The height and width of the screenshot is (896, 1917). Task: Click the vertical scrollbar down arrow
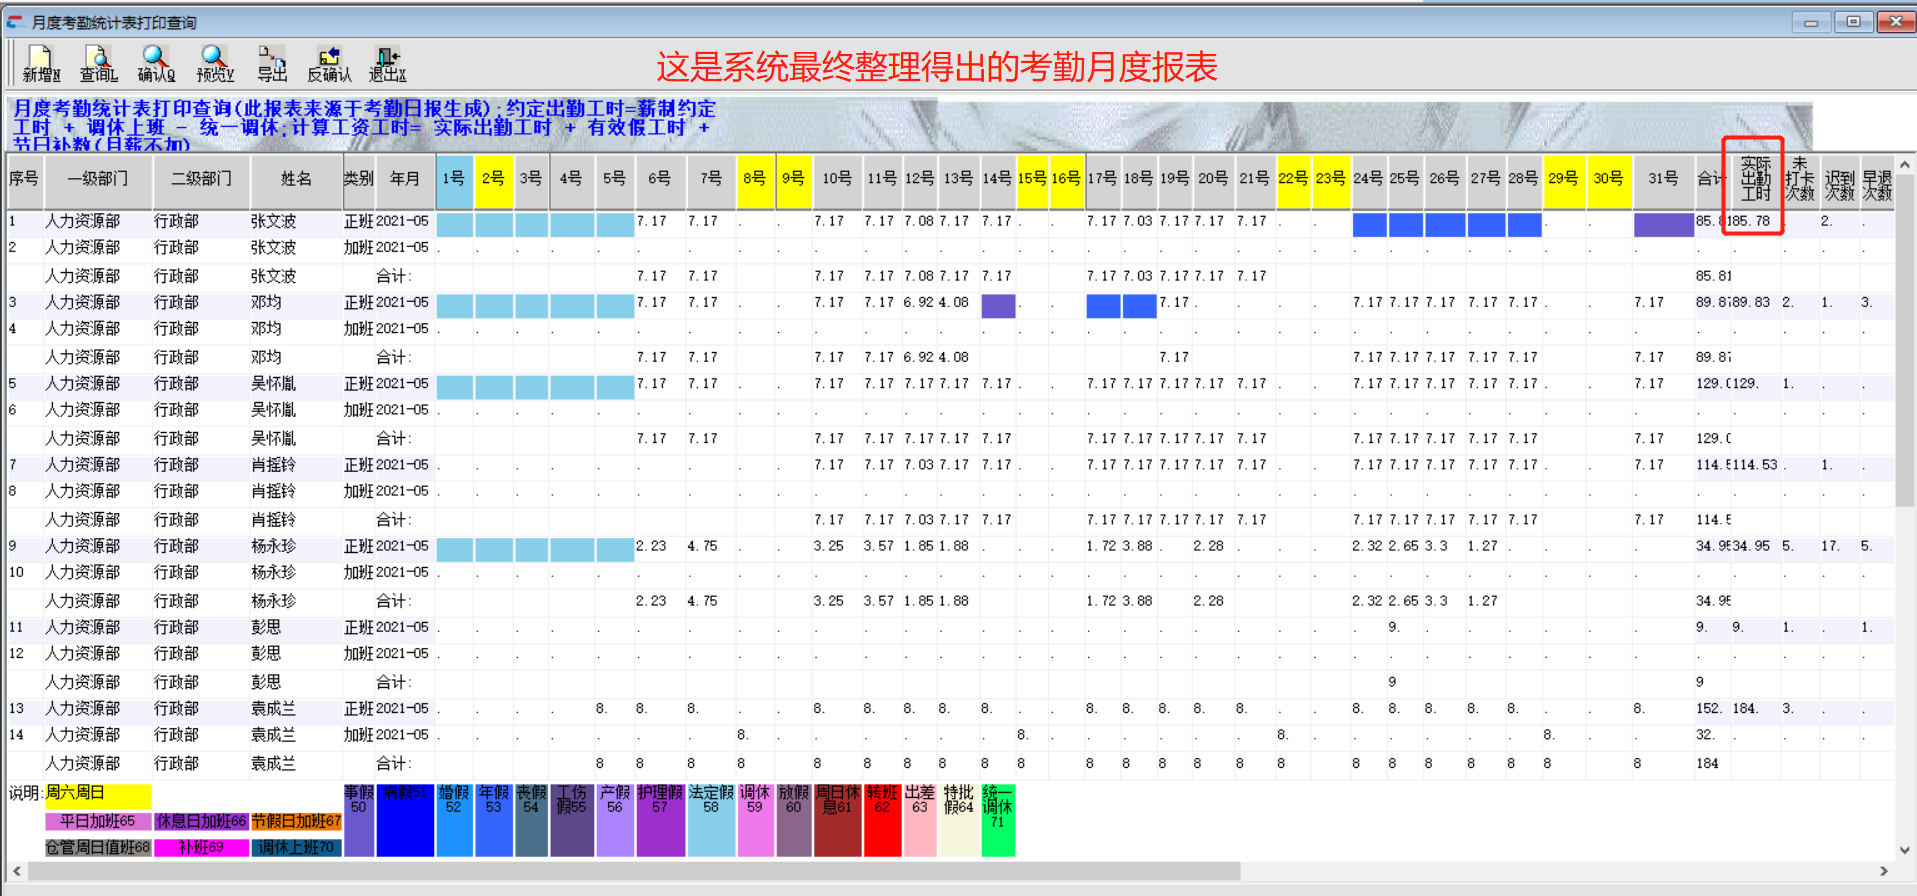(1904, 850)
